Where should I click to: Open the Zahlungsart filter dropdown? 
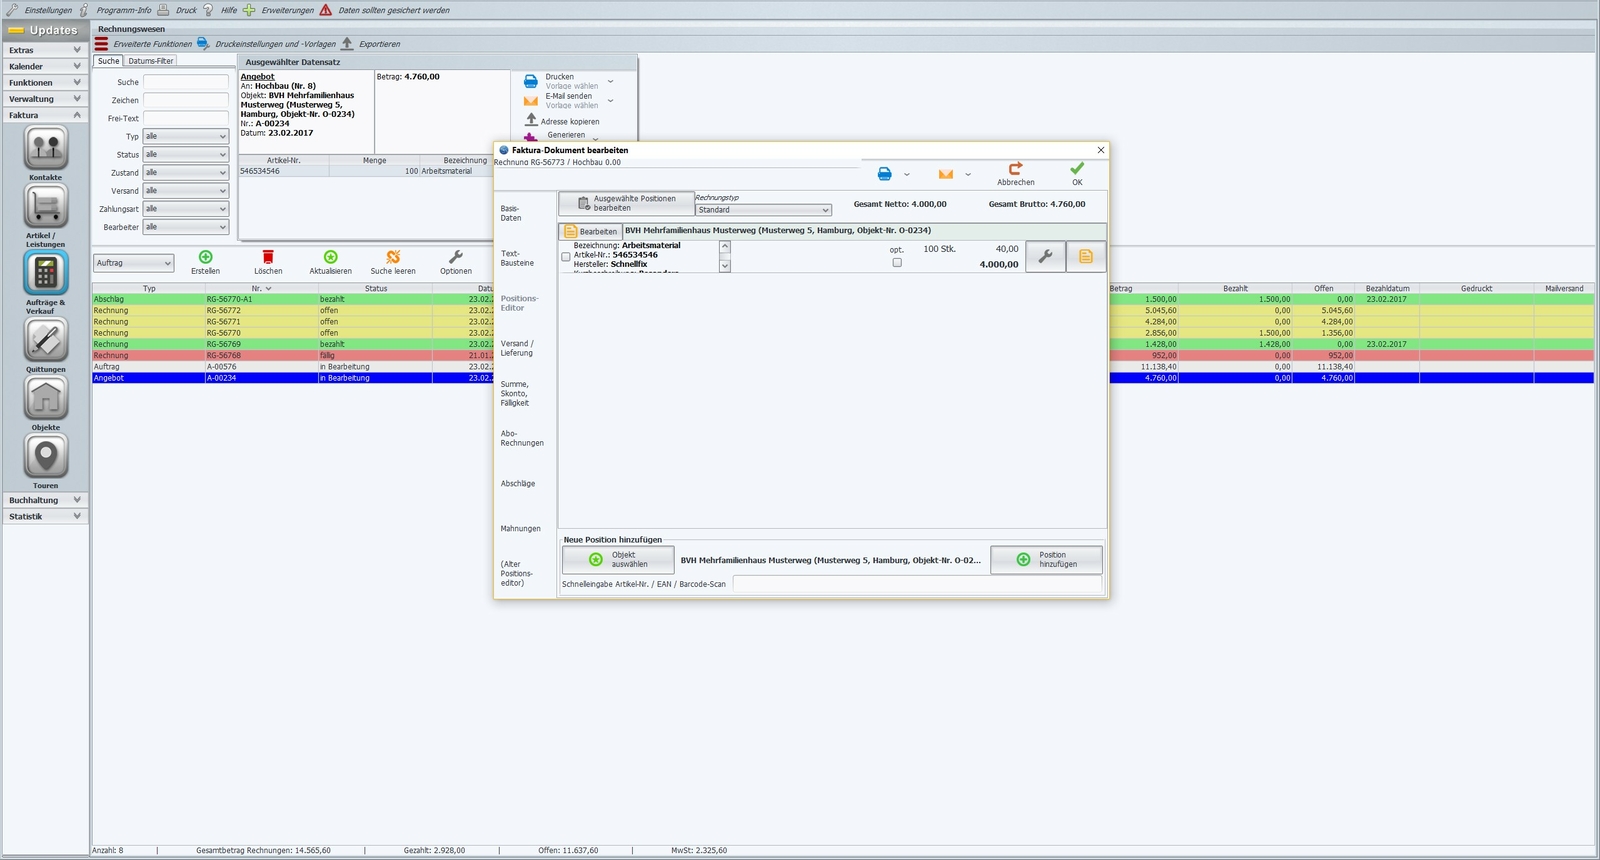(x=186, y=209)
